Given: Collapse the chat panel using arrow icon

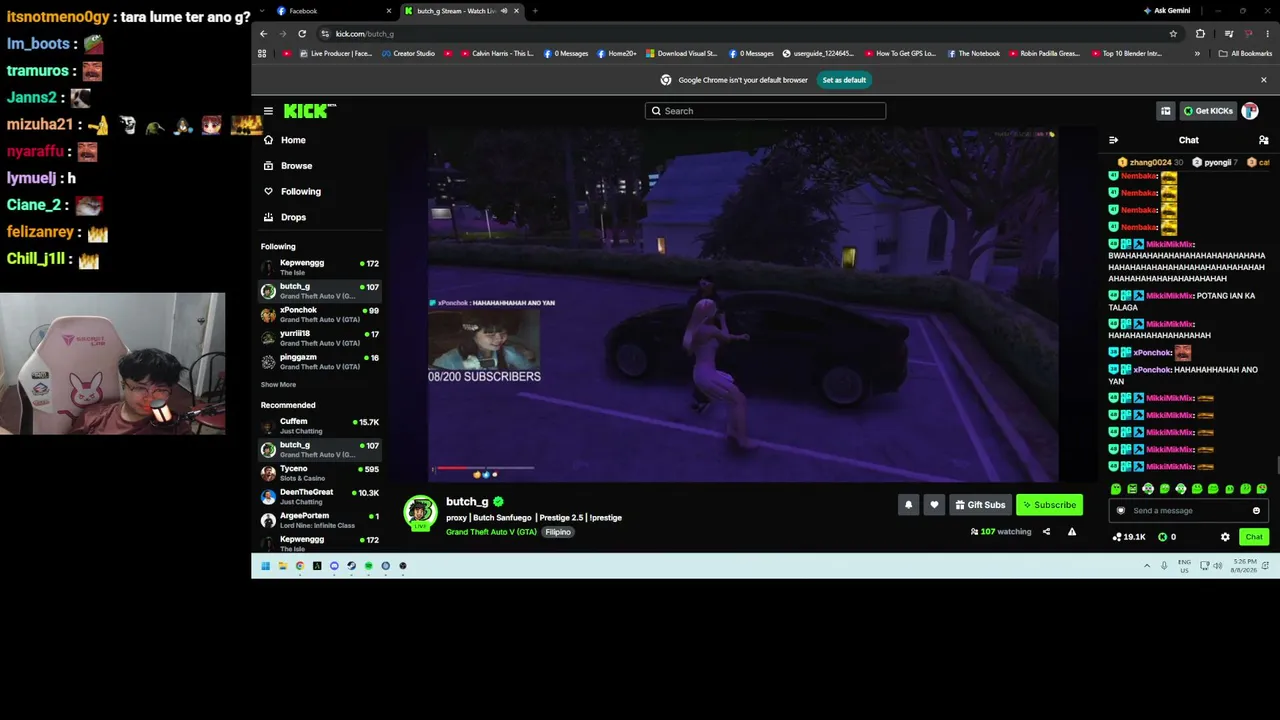Looking at the screenshot, I should 1113,140.
